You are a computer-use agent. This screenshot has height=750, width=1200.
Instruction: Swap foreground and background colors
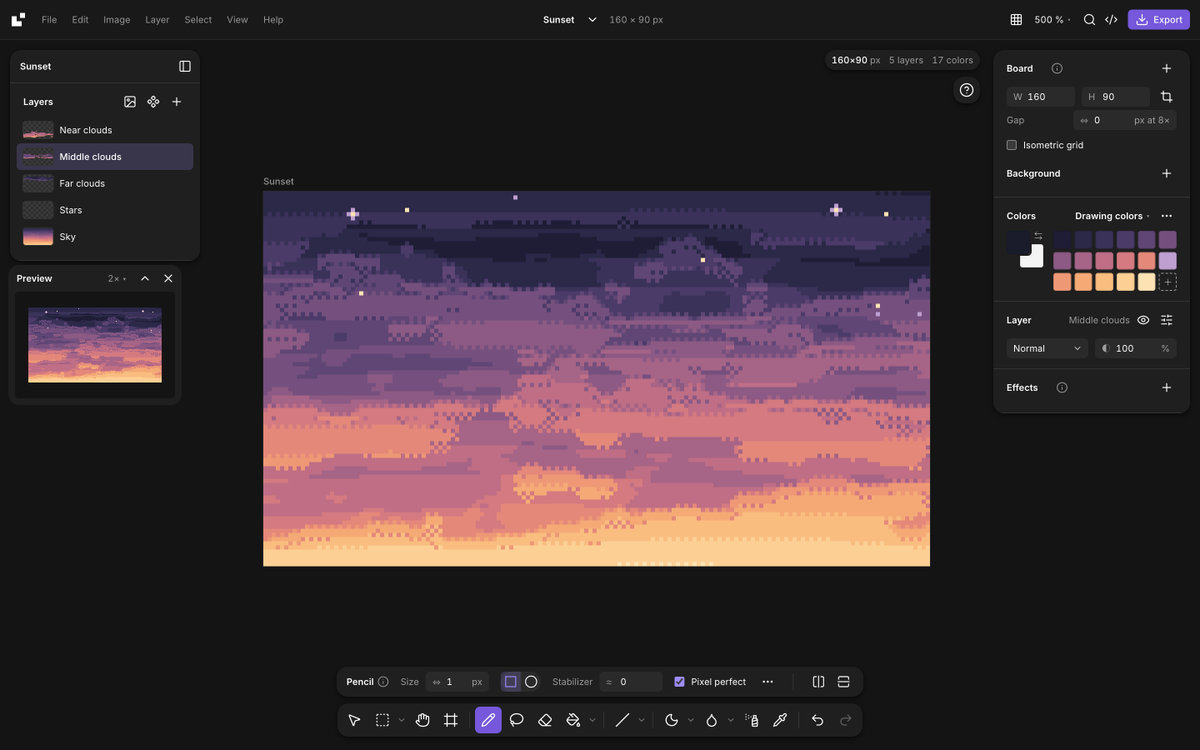1038,236
